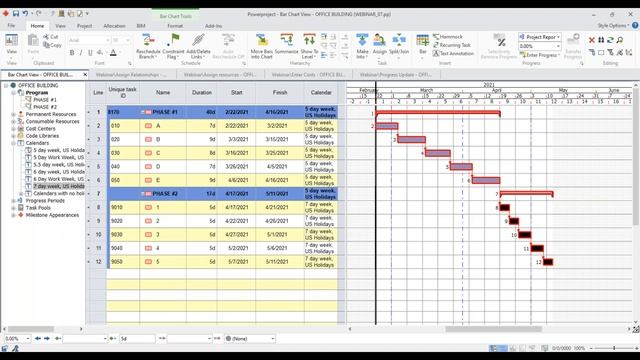The height and width of the screenshot is (360, 640).
Task: Switch to the Add-Ins ribbon tab
Action: [x=213, y=26]
